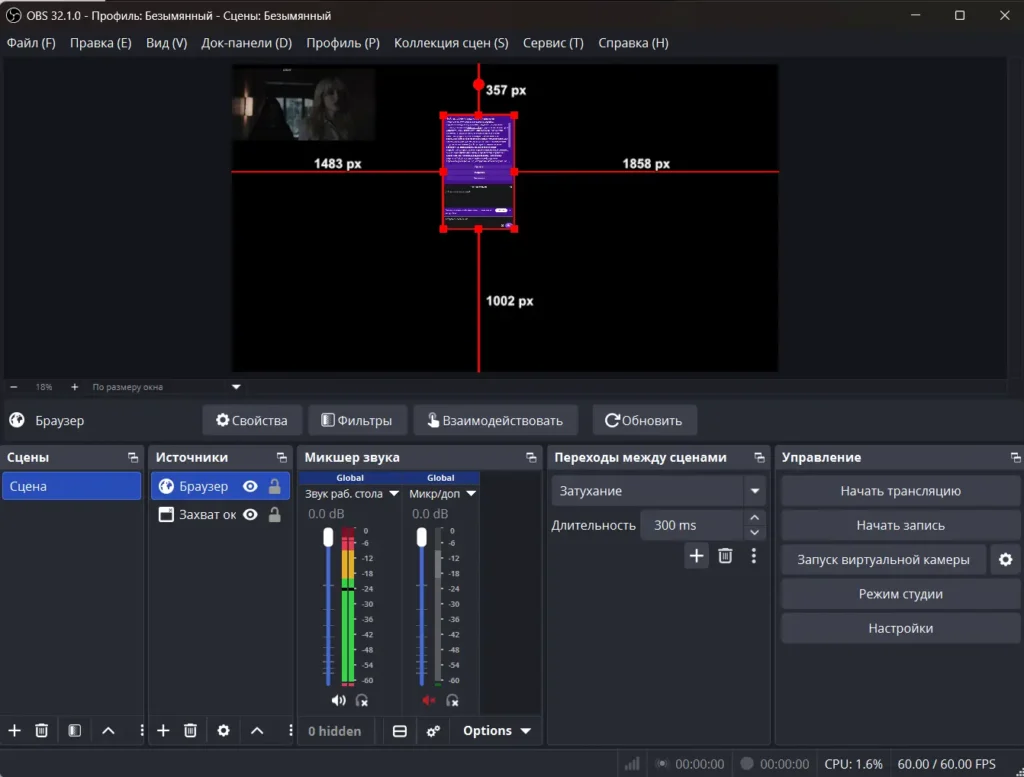Expand the Затухание transition dropdown
The width and height of the screenshot is (1024, 777).
(754, 491)
